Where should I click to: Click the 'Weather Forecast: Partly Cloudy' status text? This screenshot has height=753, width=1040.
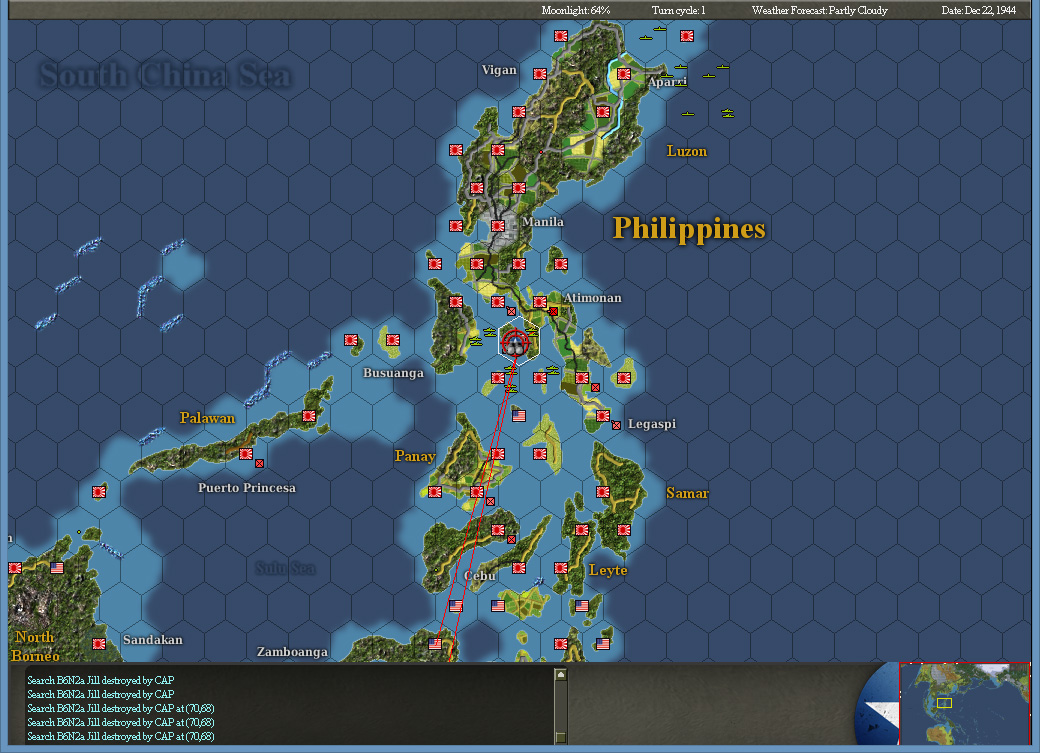(820, 9)
